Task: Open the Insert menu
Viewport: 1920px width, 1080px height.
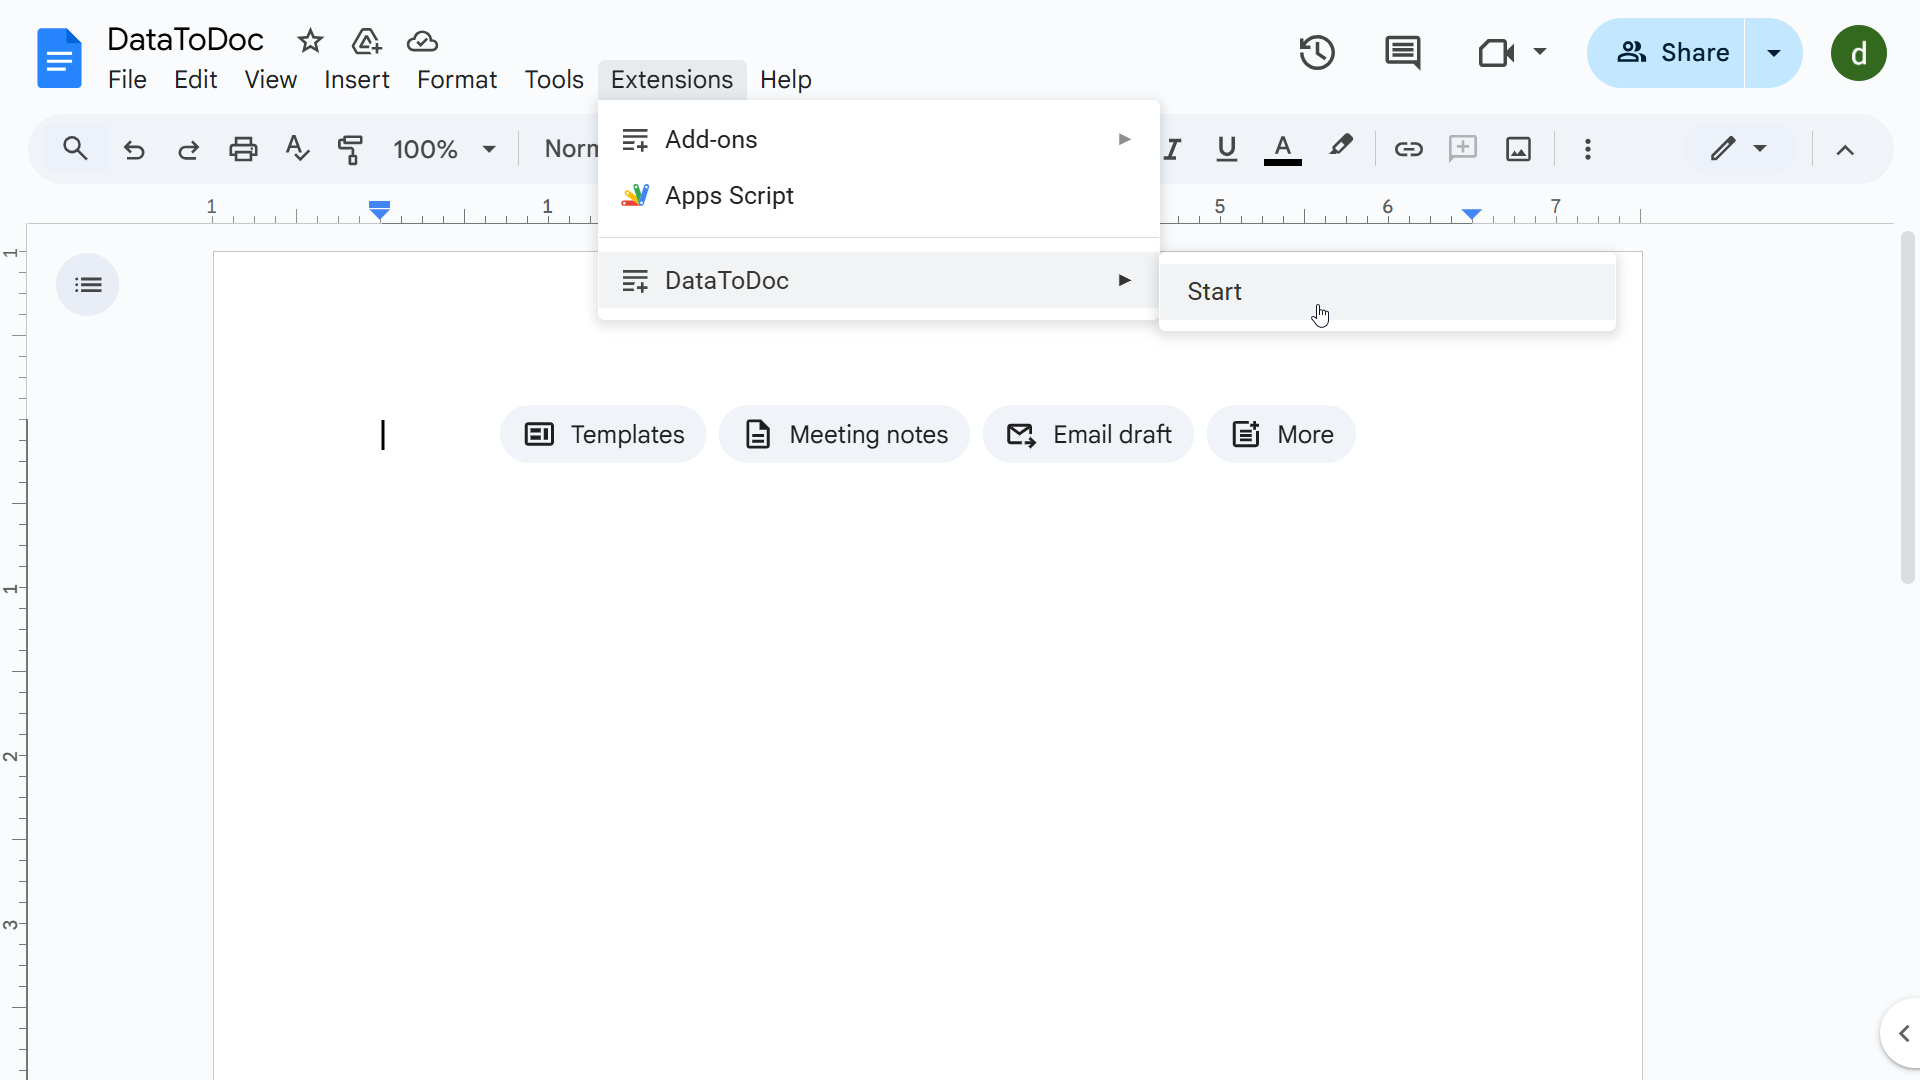Action: [x=356, y=80]
